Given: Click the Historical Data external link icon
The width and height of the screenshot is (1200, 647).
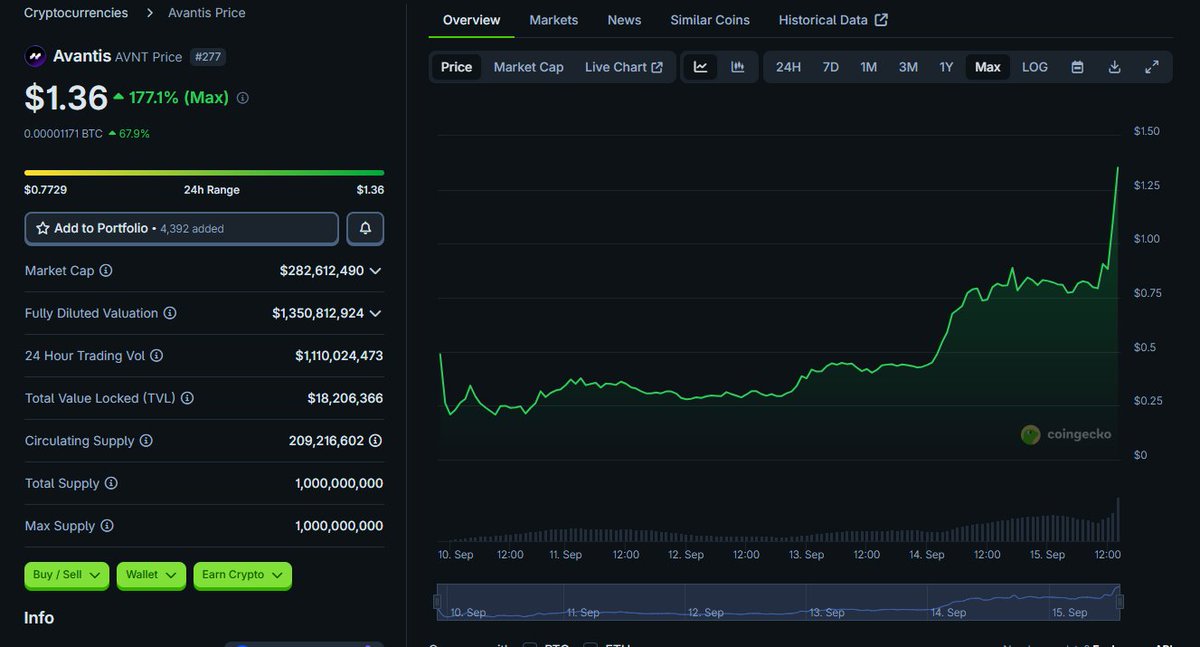Looking at the screenshot, I should pos(881,20).
